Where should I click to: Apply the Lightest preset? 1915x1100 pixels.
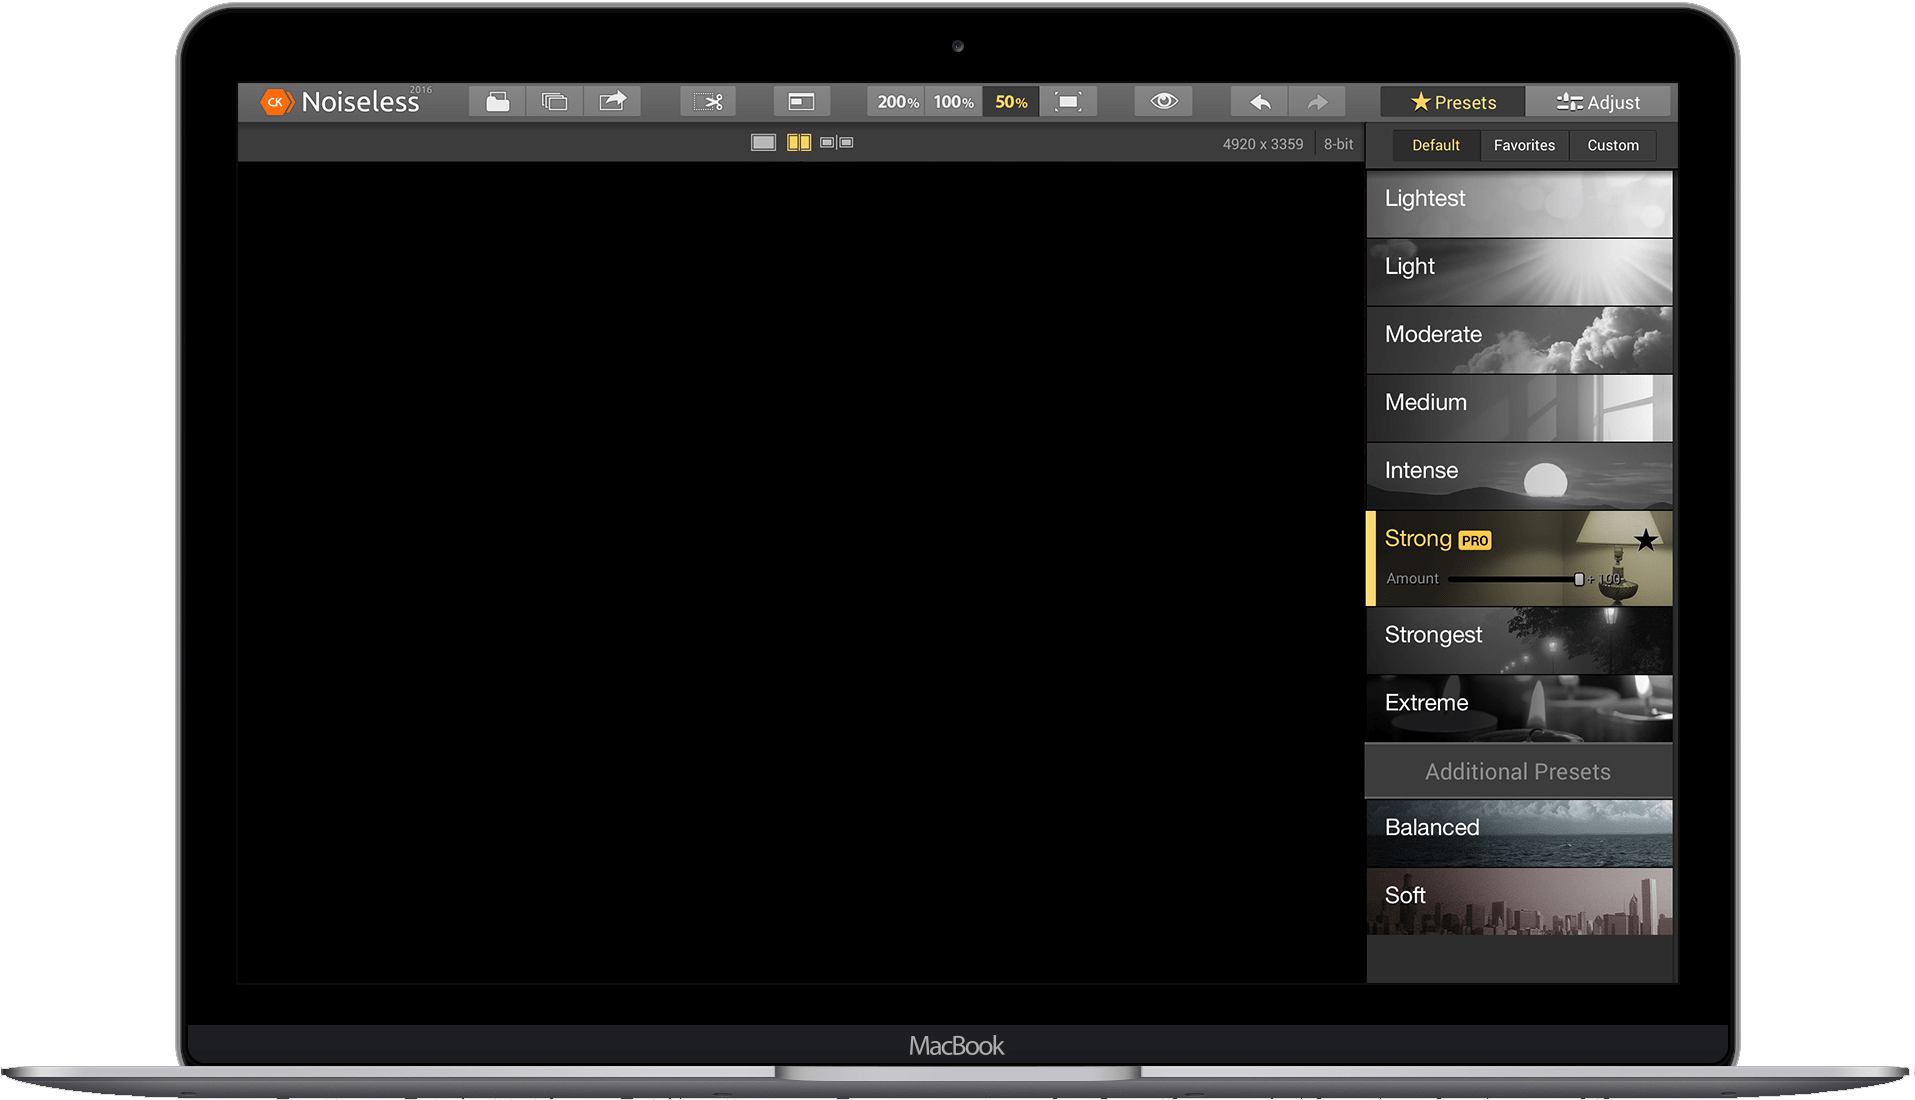(1519, 204)
